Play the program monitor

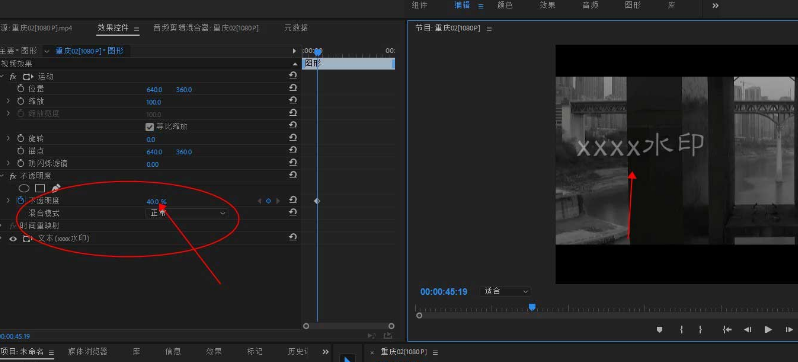click(768, 330)
